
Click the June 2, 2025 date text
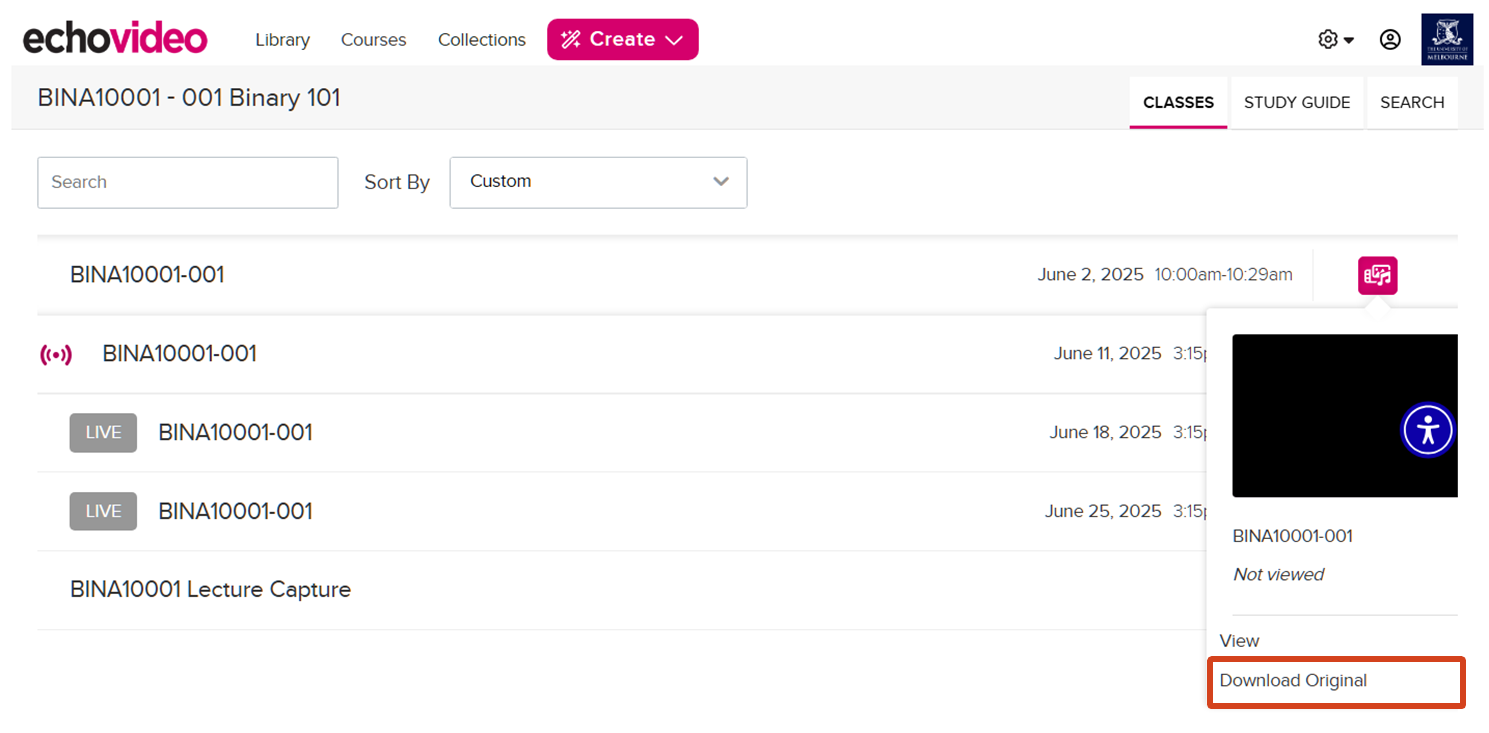point(1090,274)
